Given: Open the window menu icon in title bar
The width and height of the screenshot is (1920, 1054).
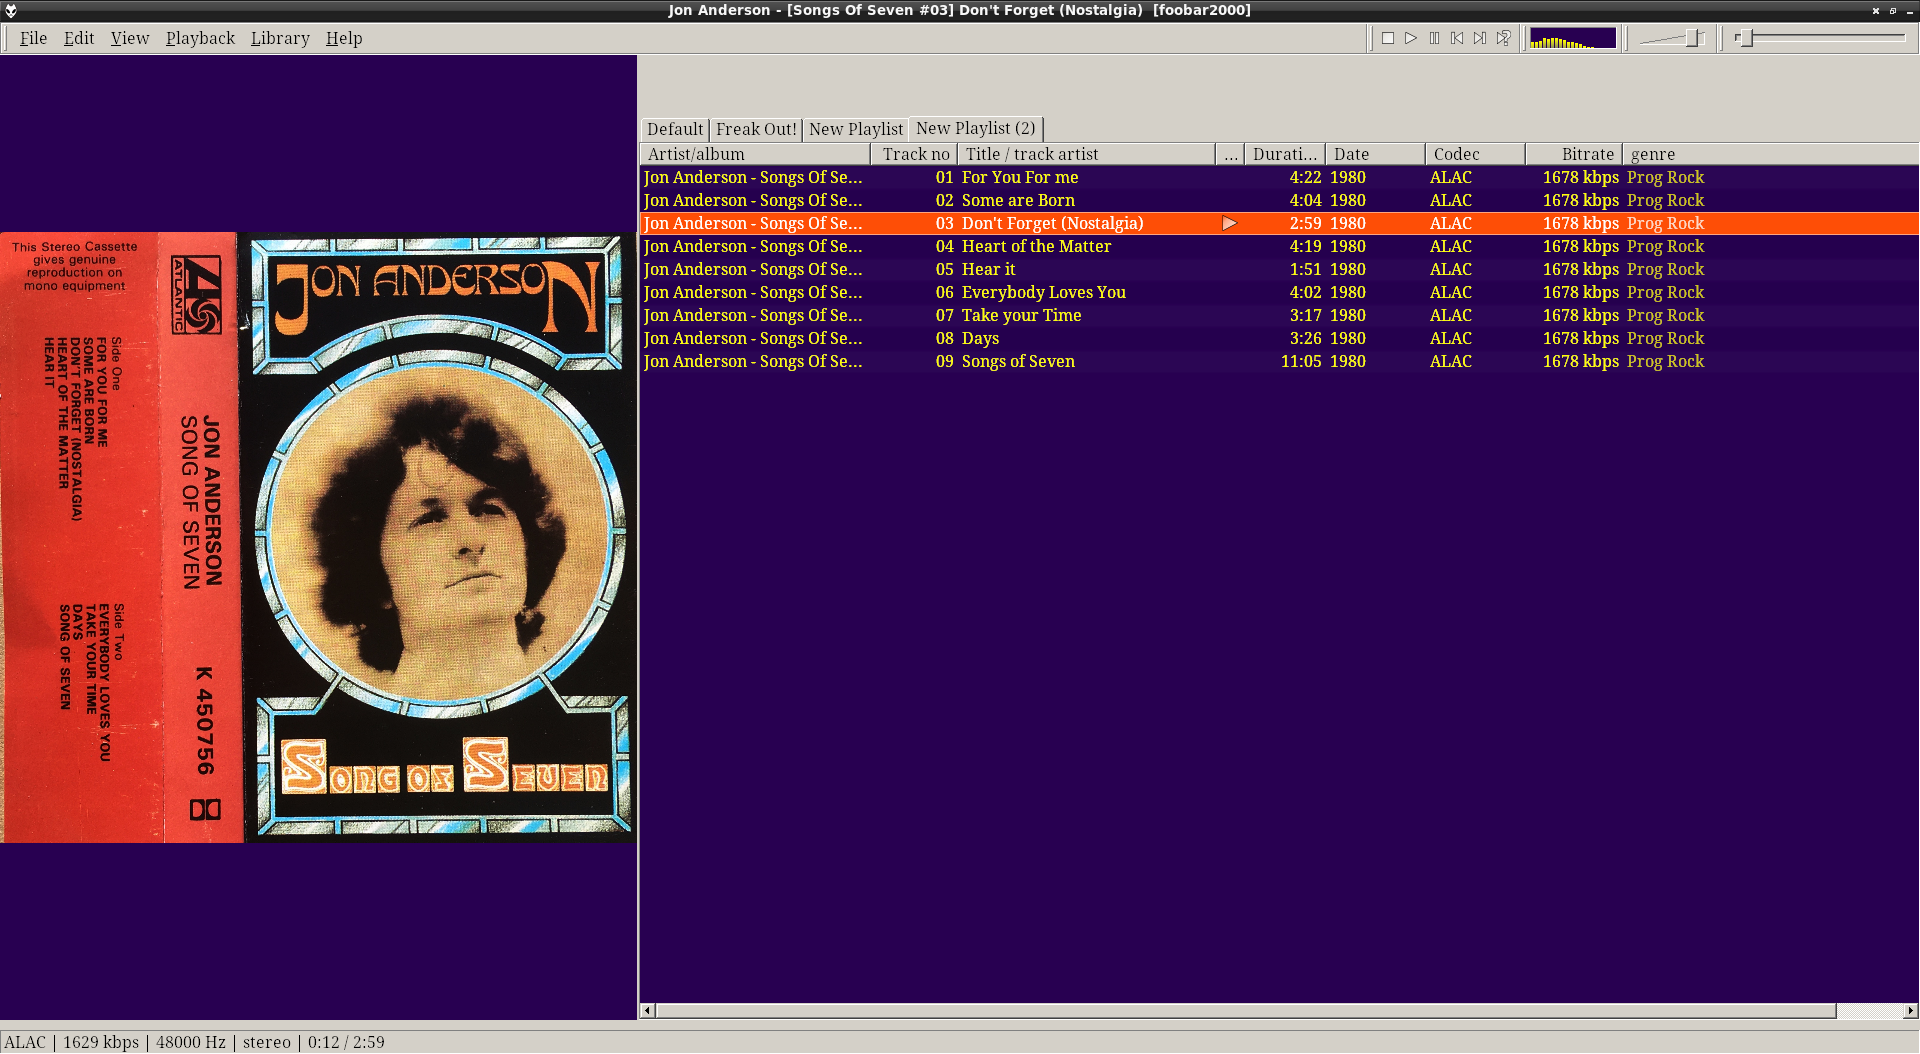Looking at the screenshot, I should click(x=11, y=10).
